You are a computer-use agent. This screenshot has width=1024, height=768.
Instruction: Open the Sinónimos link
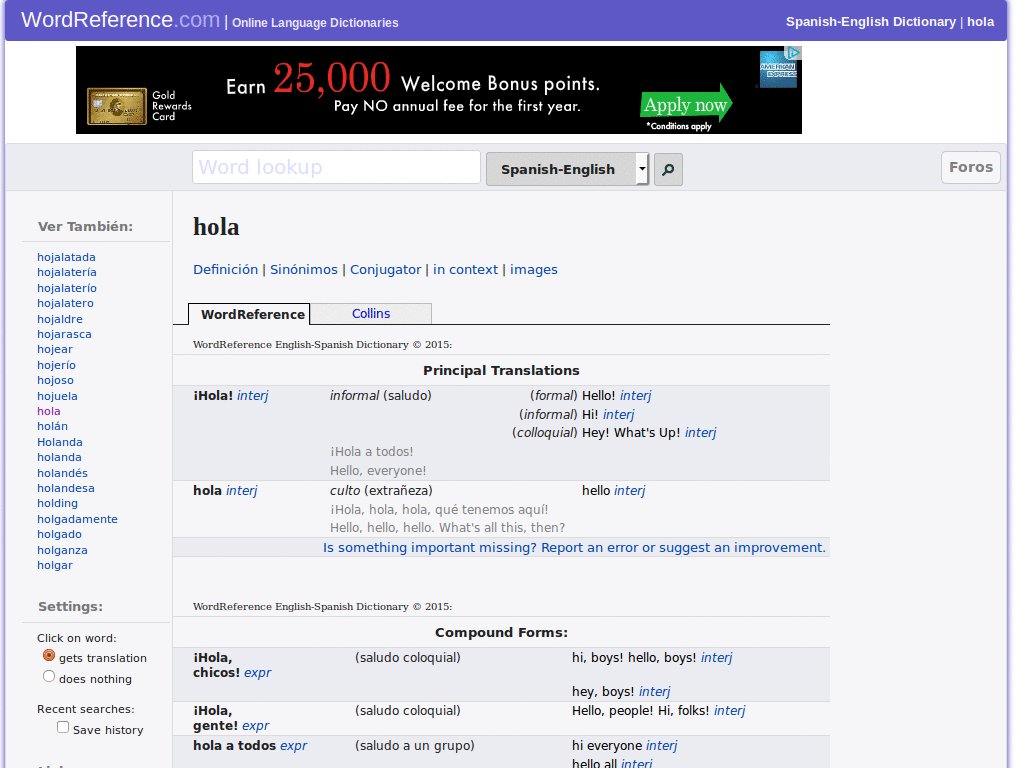click(304, 270)
